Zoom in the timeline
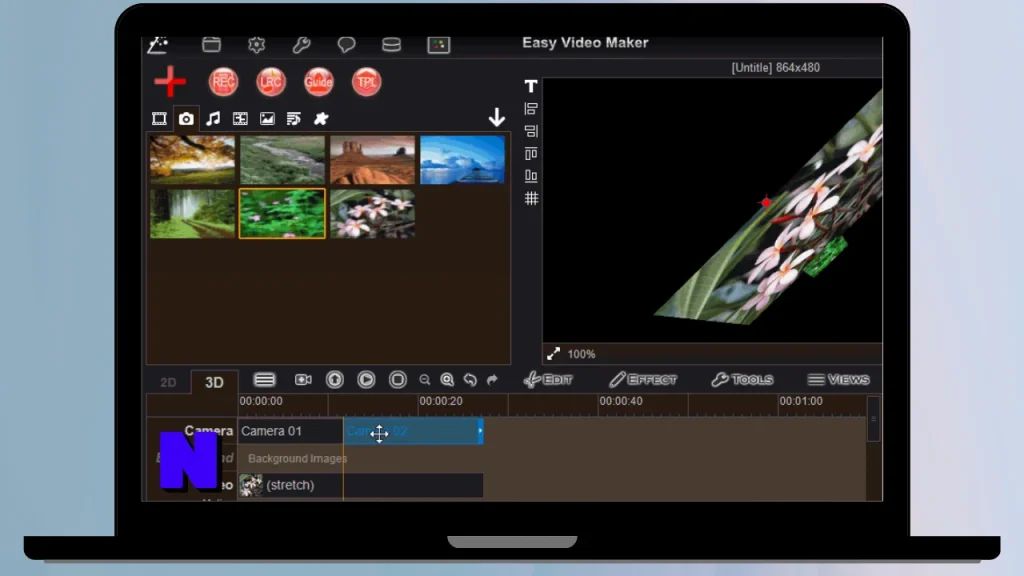 [447, 379]
